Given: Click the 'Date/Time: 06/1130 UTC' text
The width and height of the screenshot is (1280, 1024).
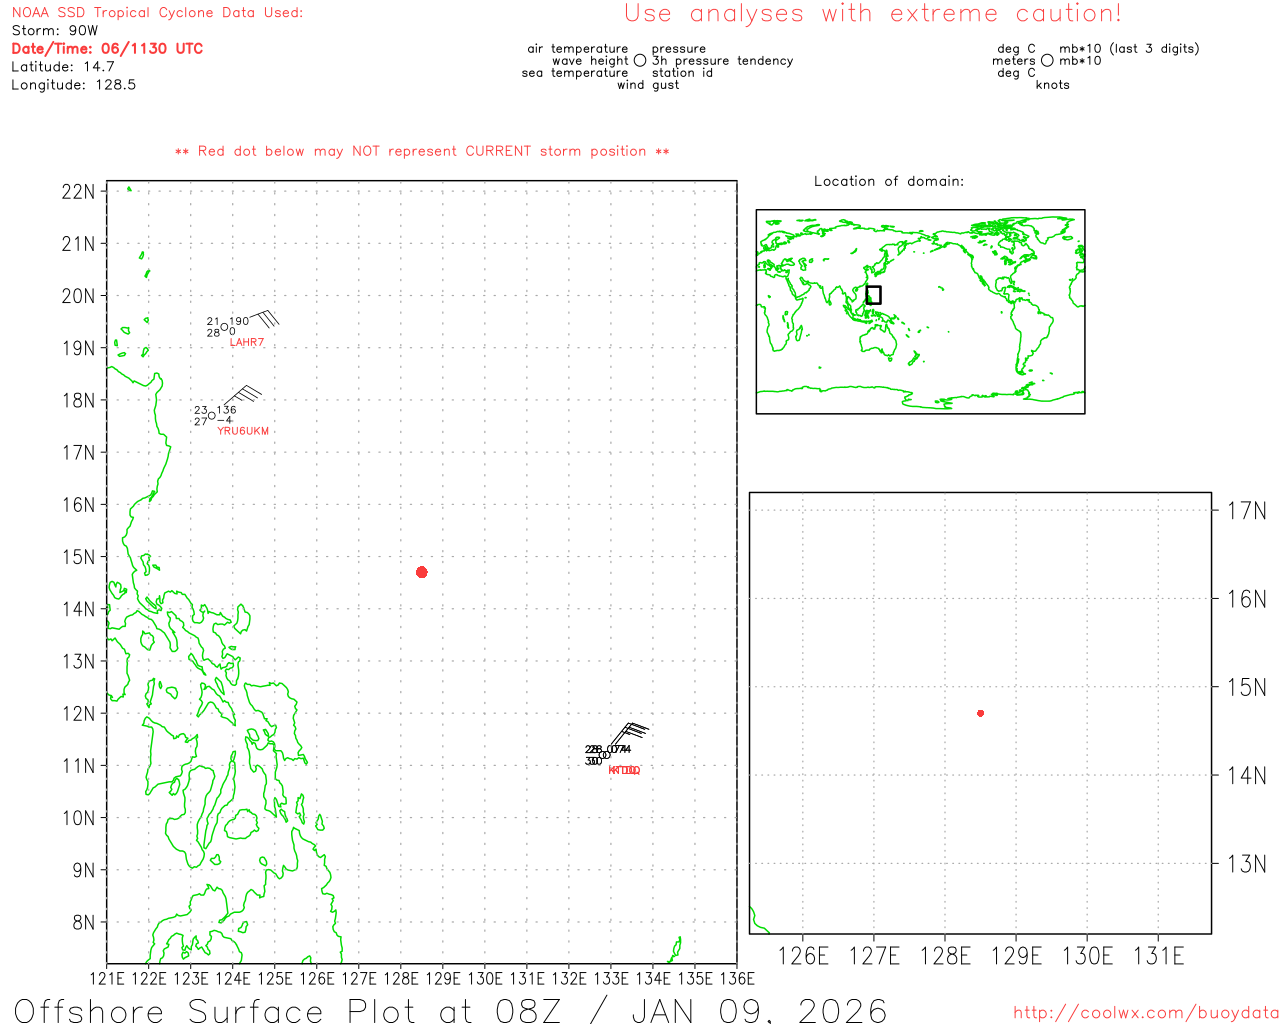Looking at the screenshot, I should pos(107,49).
